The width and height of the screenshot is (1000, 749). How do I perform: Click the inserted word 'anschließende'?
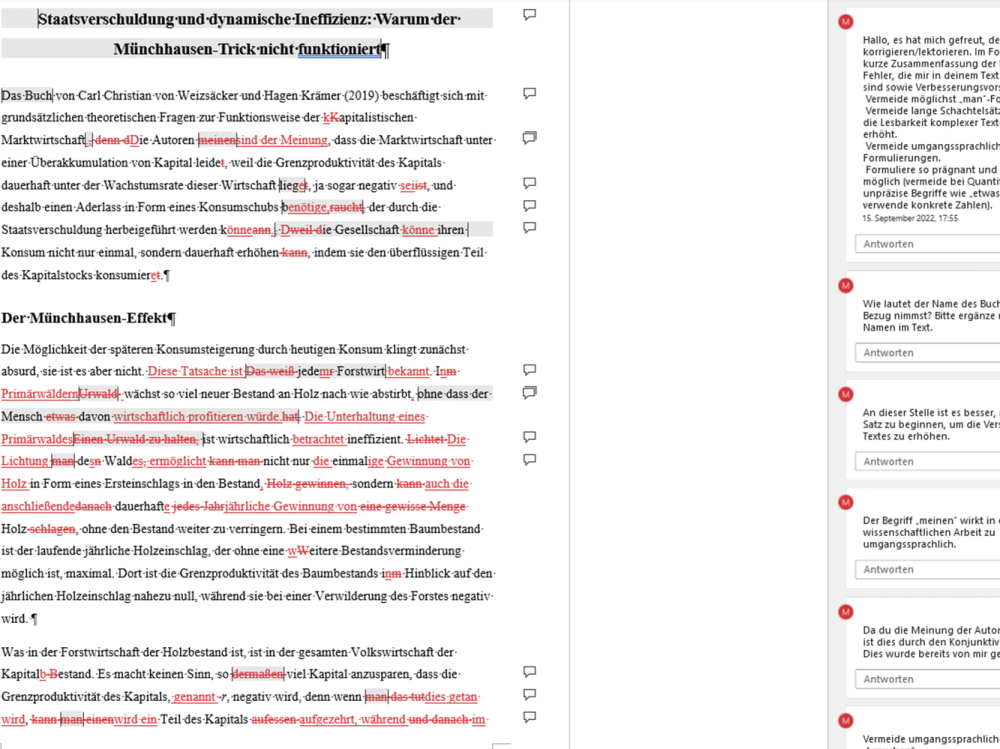(38, 507)
